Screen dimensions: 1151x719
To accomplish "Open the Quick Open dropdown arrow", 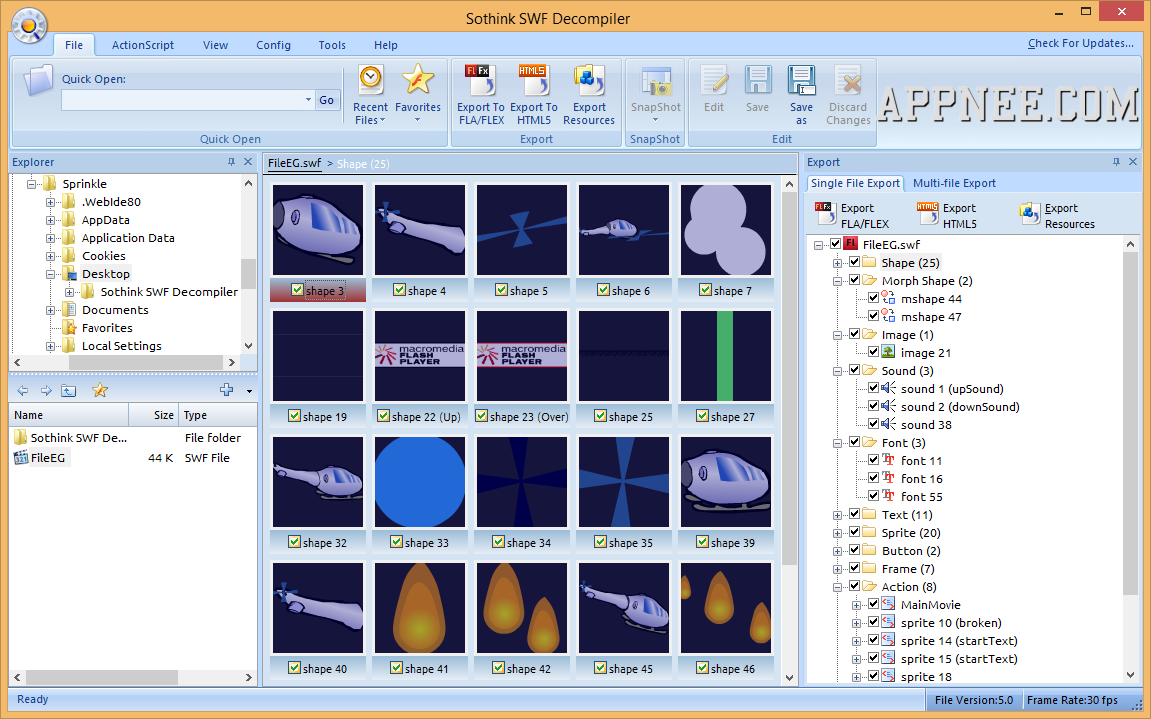I will pos(308,100).
